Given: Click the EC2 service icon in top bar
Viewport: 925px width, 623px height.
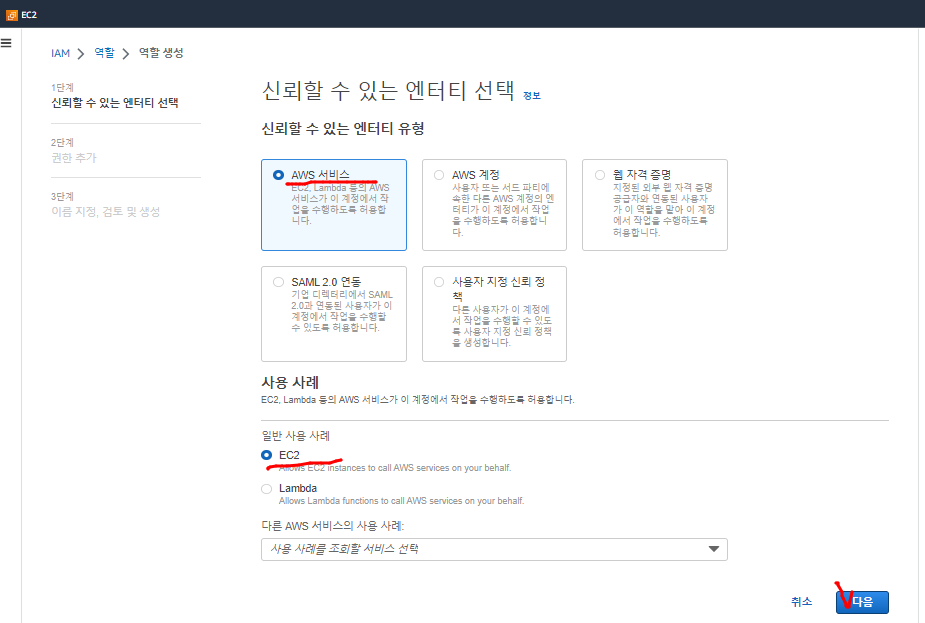Looking at the screenshot, I should (12, 15).
